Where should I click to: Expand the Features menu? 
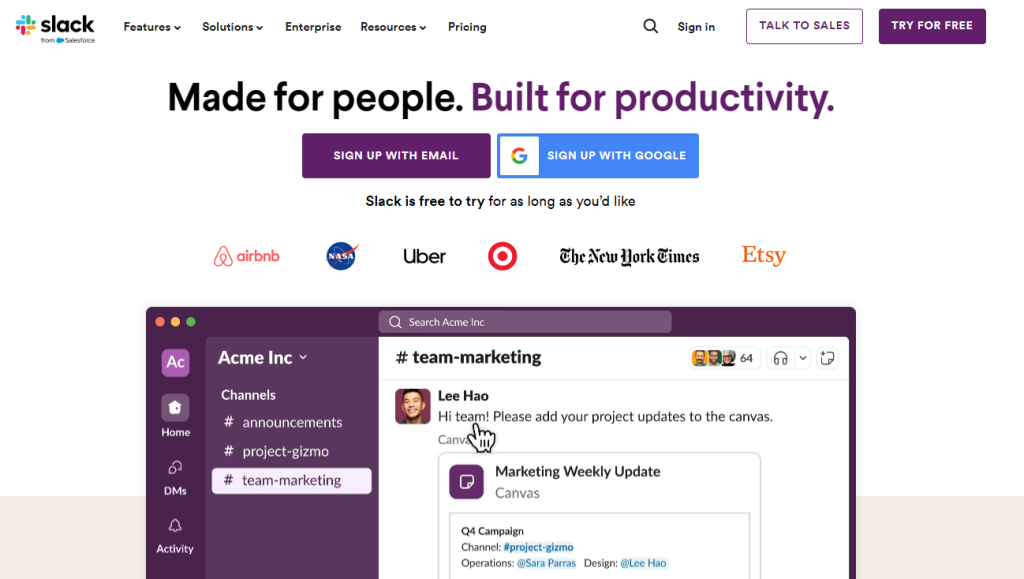152,27
